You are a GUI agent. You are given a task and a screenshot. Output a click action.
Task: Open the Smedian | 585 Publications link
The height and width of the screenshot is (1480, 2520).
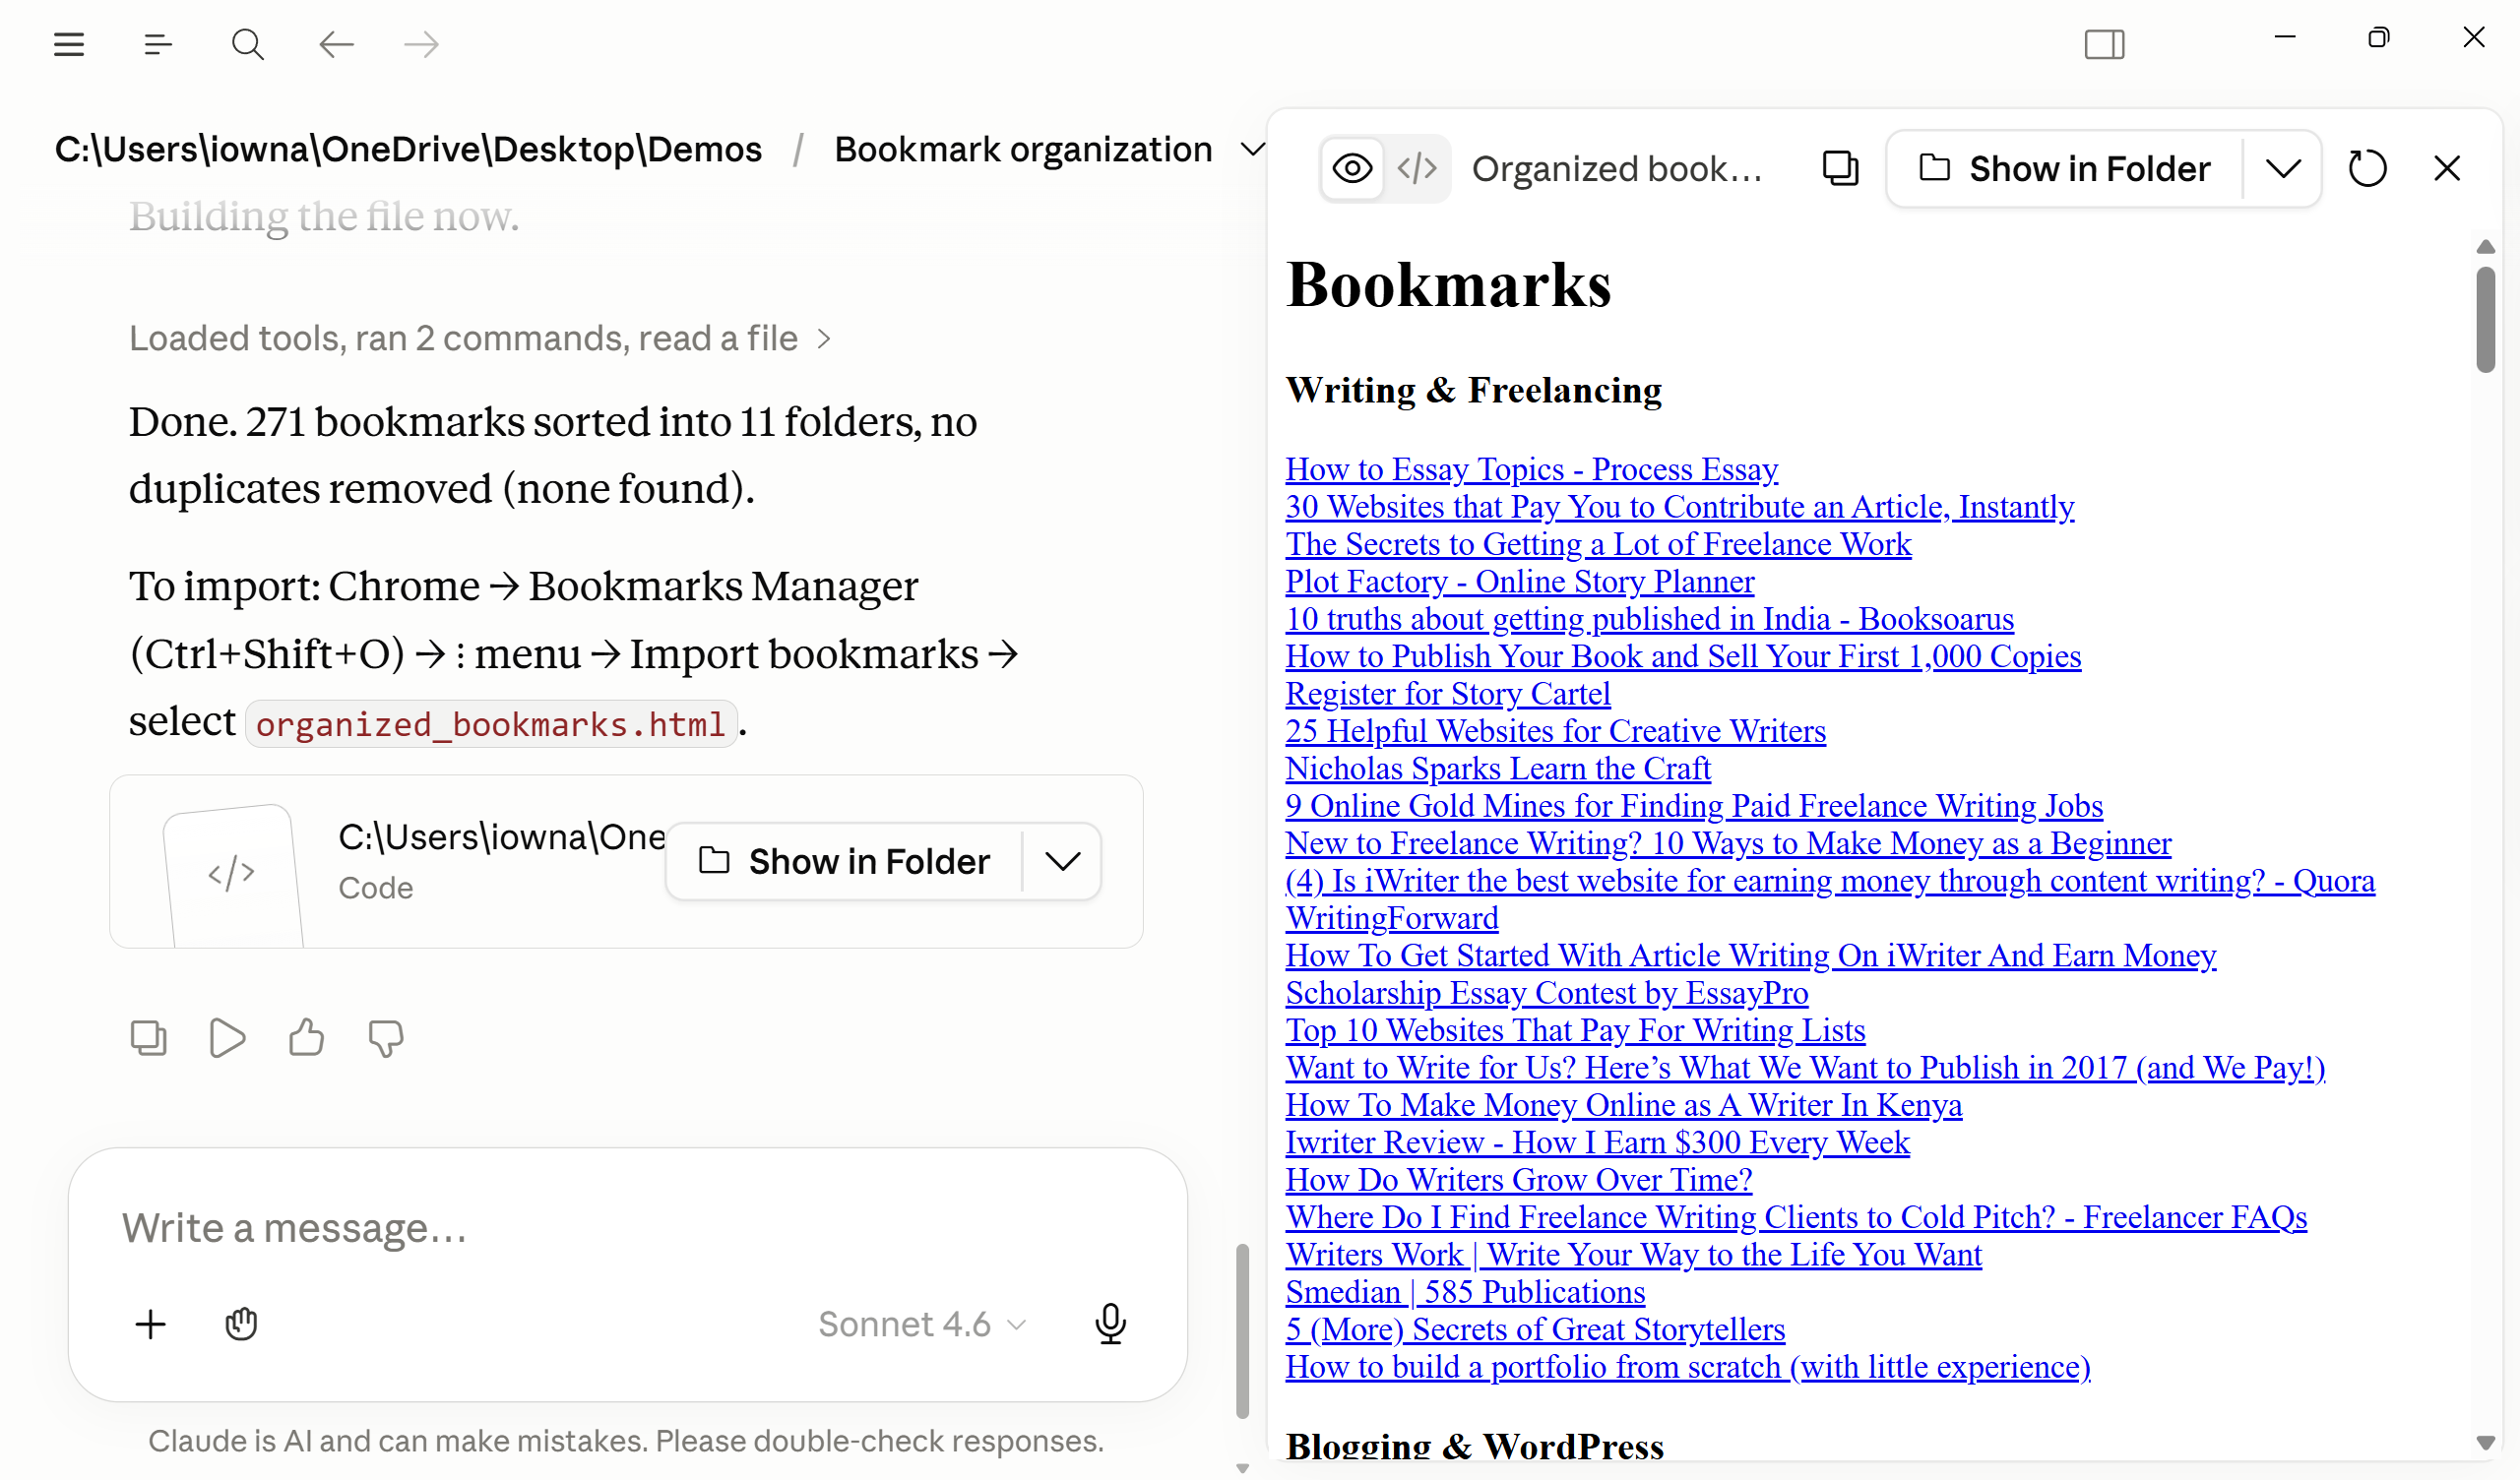pyautogui.click(x=1464, y=1292)
